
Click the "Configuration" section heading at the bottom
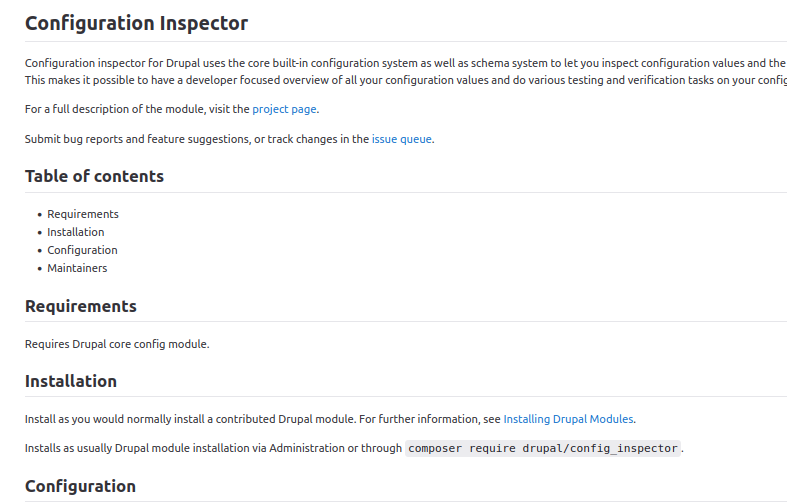tap(80, 486)
